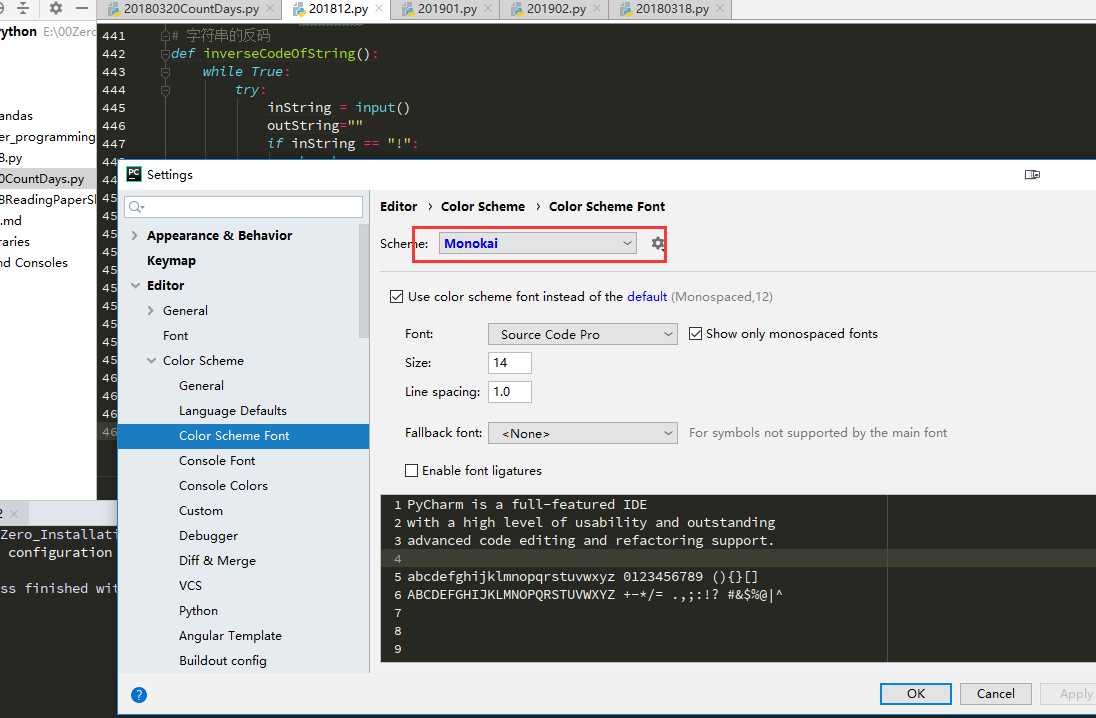Click the search magnifier icon in Settings
This screenshot has width=1096, height=718.
136,207
